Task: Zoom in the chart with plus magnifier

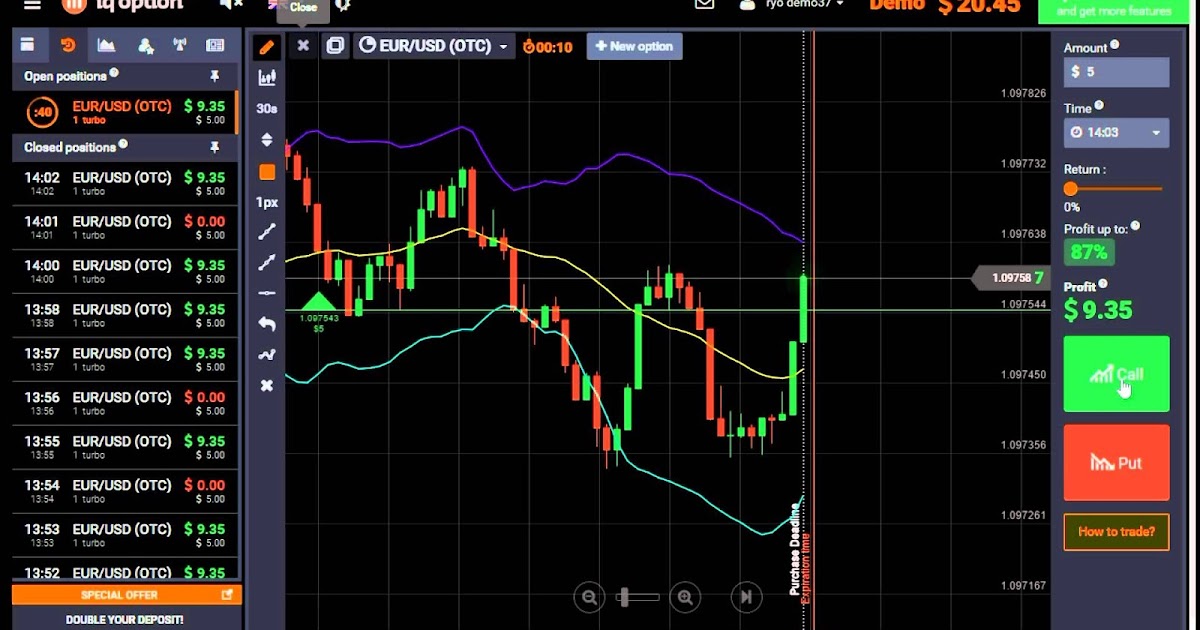Action: pos(685,598)
